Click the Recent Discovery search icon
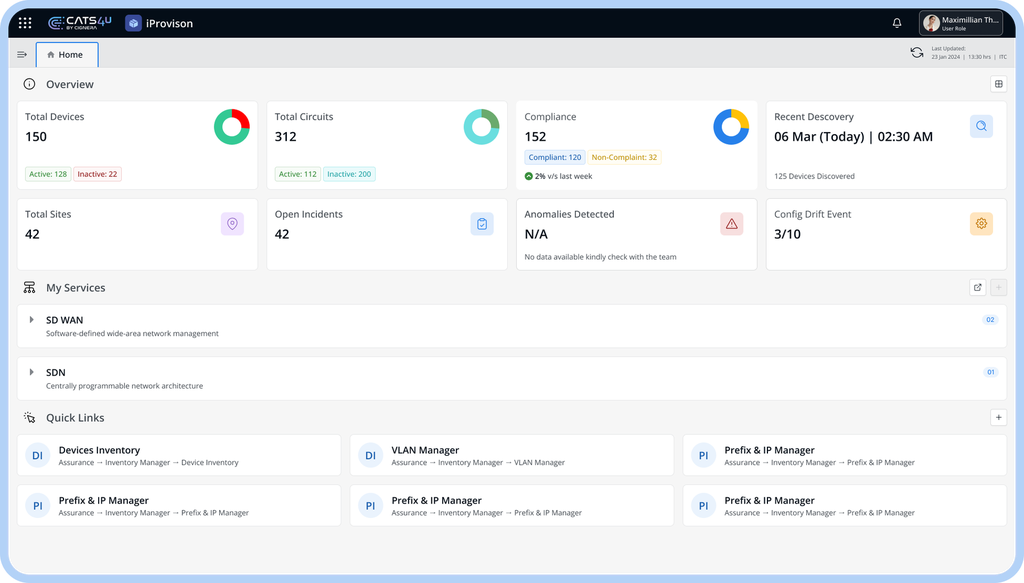1024x583 pixels. (x=981, y=126)
